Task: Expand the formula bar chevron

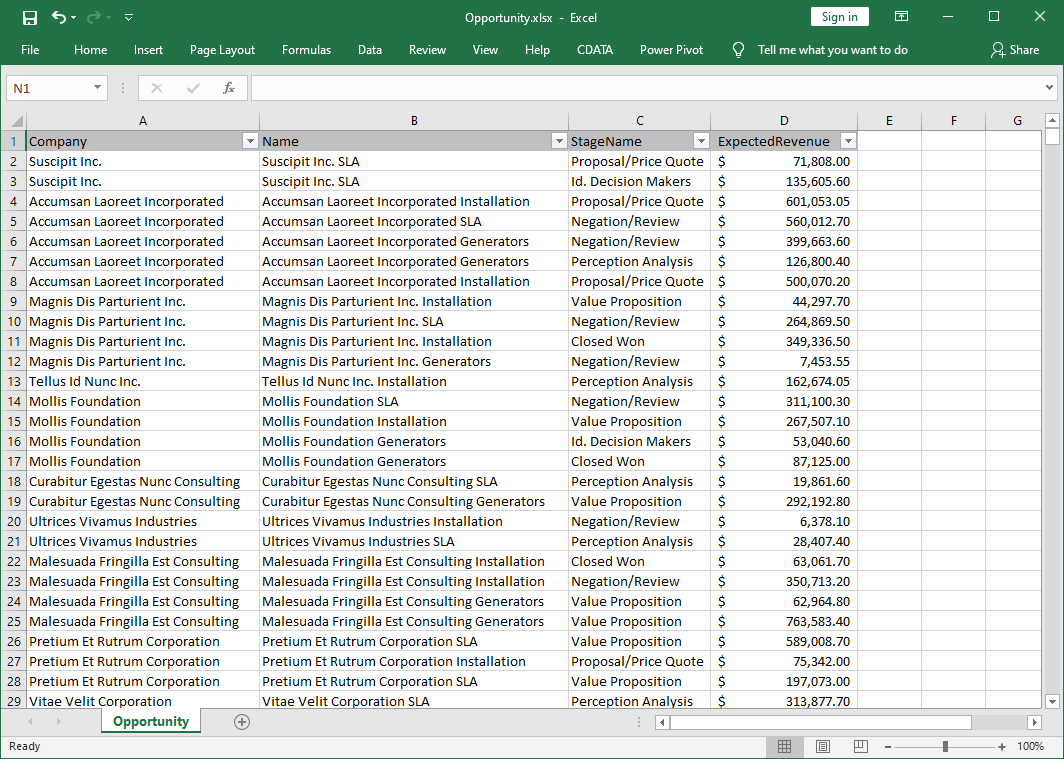Action: click(1049, 88)
